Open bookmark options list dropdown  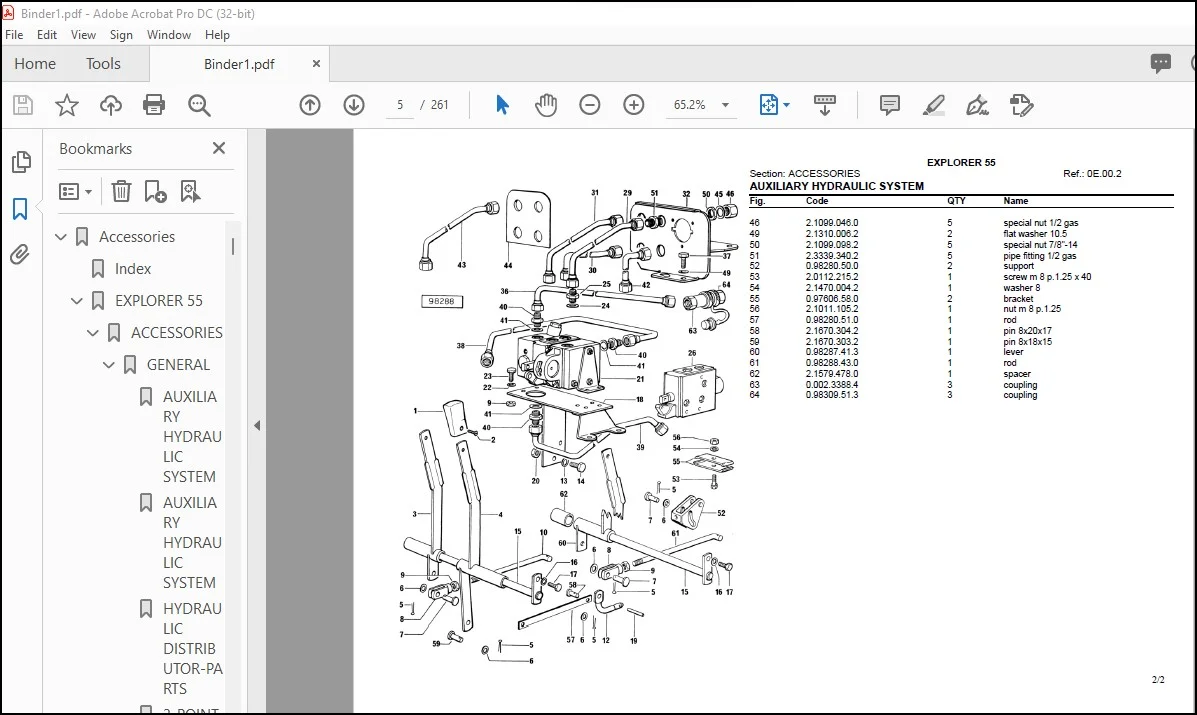click(76, 191)
